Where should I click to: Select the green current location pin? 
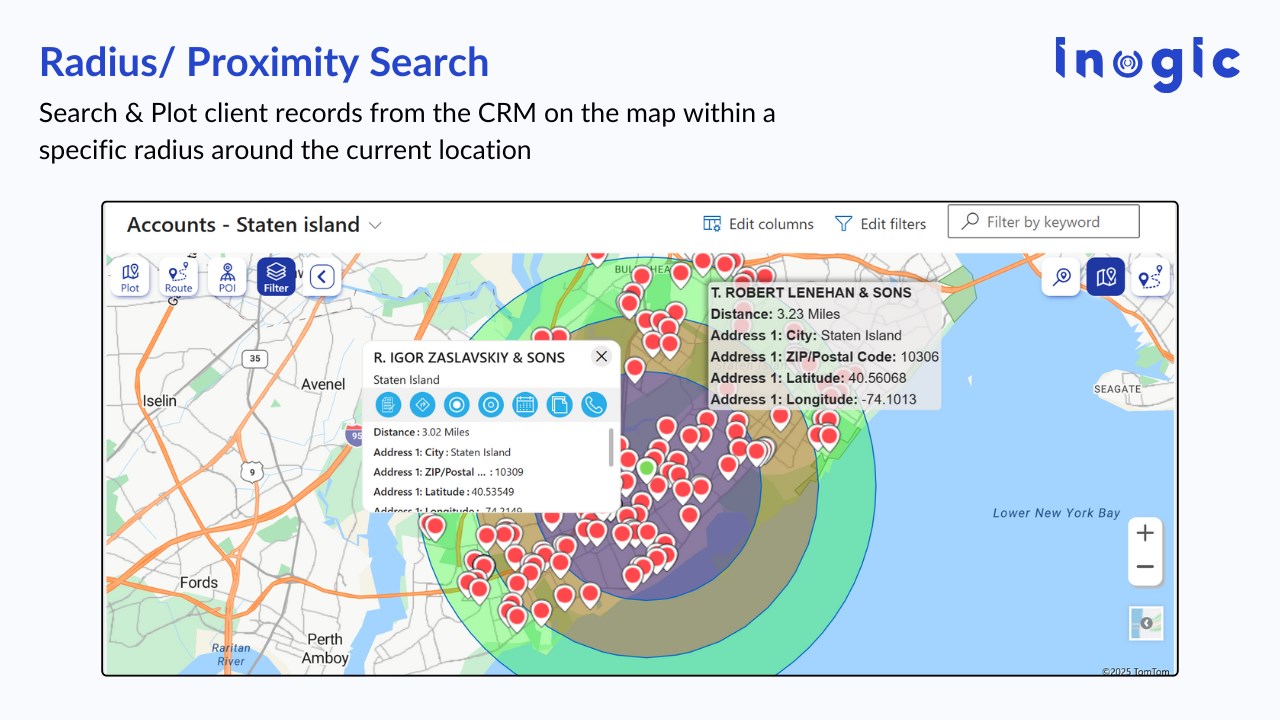tap(647, 468)
